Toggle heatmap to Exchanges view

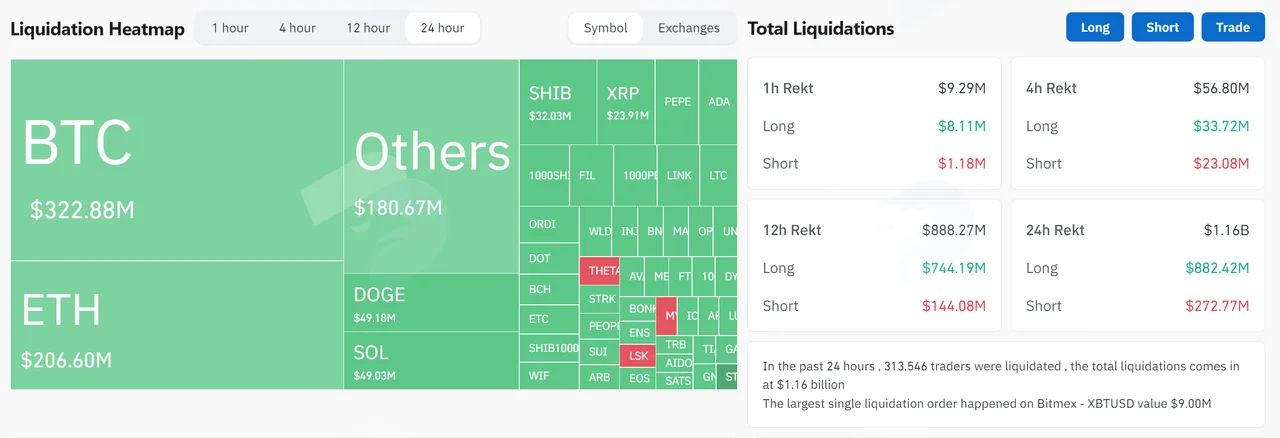tap(689, 28)
